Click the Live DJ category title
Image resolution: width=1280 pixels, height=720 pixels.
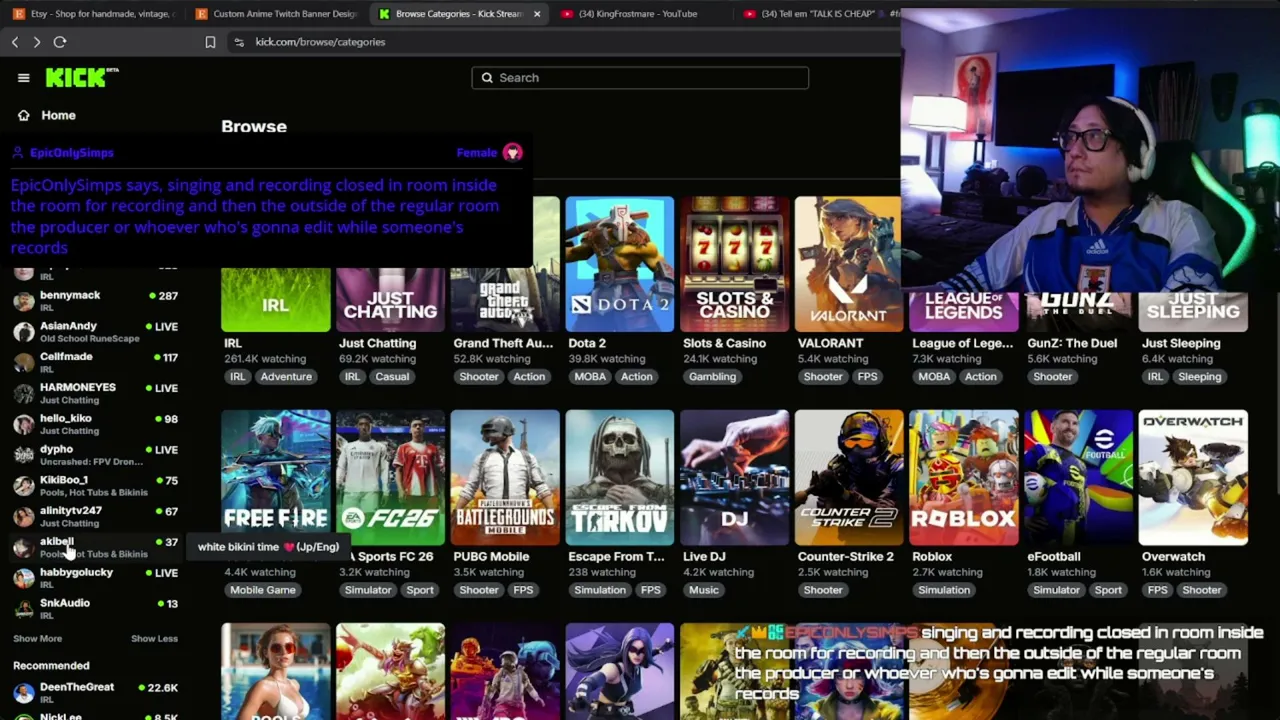[704, 556]
